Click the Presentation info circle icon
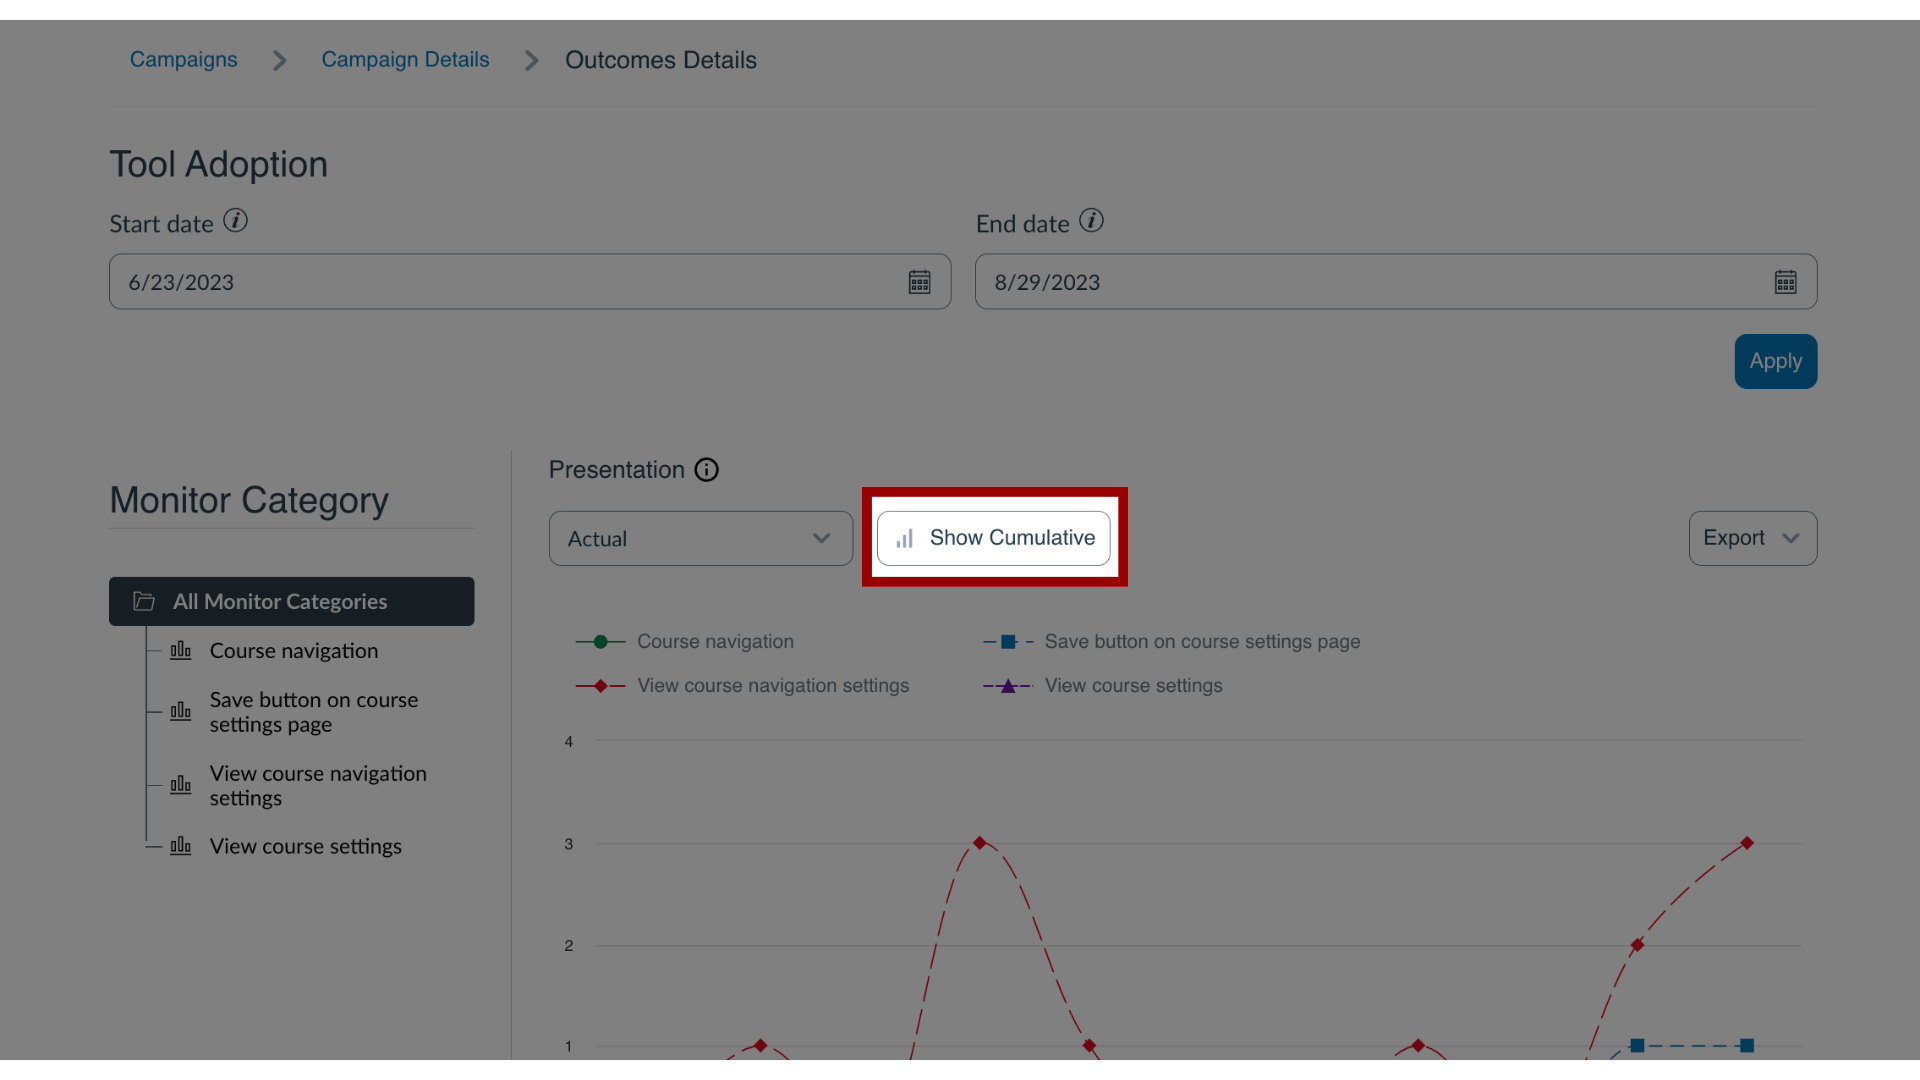This screenshot has height=1080, width=1920. (707, 469)
